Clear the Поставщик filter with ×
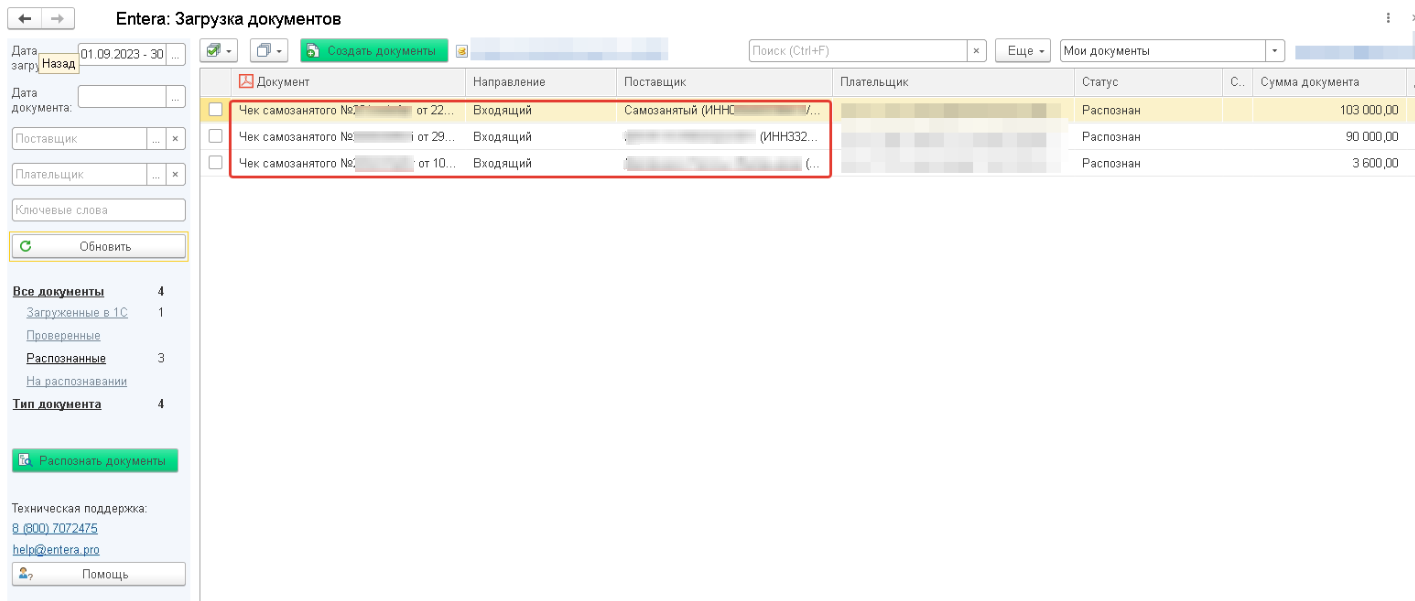1415x601 pixels. pyautogui.click(x=176, y=139)
